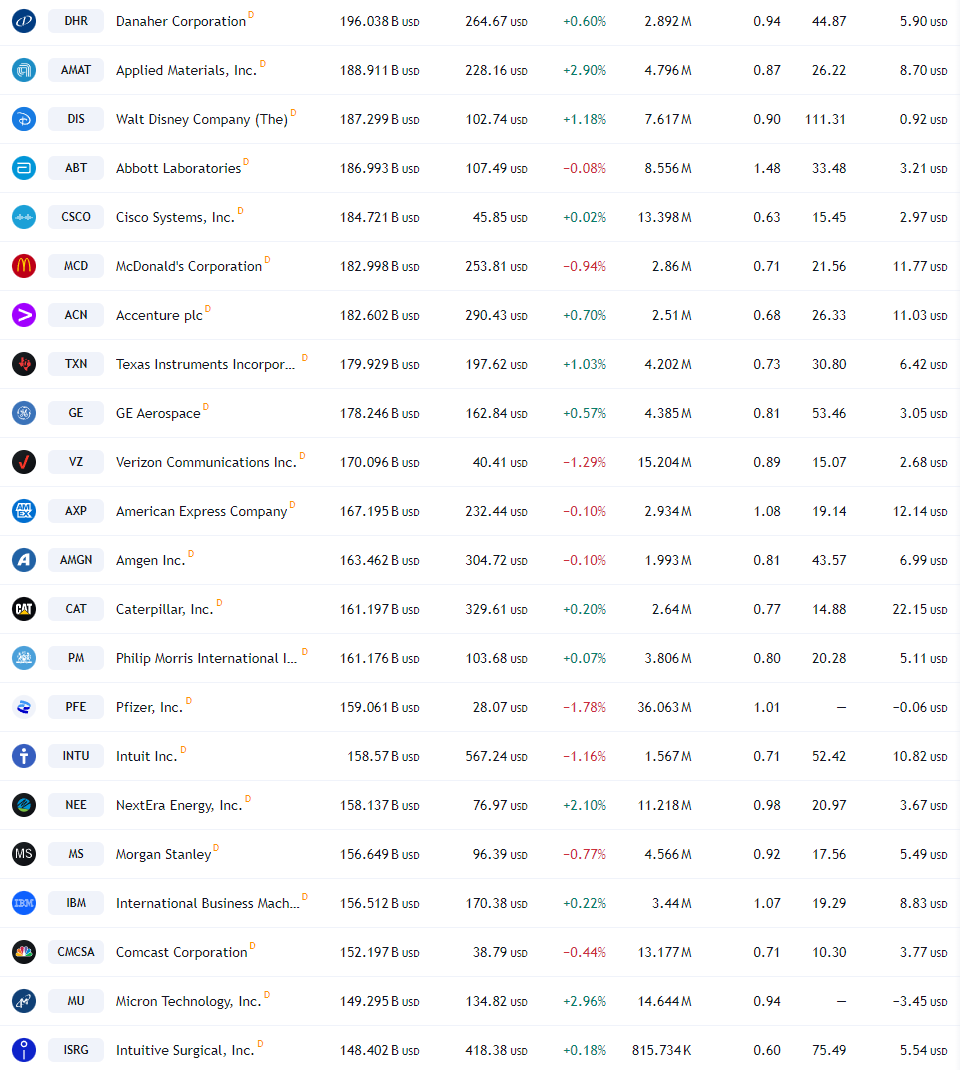The height and width of the screenshot is (1070, 960).
Task: Click the IBM logo icon
Action: tap(24, 903)
